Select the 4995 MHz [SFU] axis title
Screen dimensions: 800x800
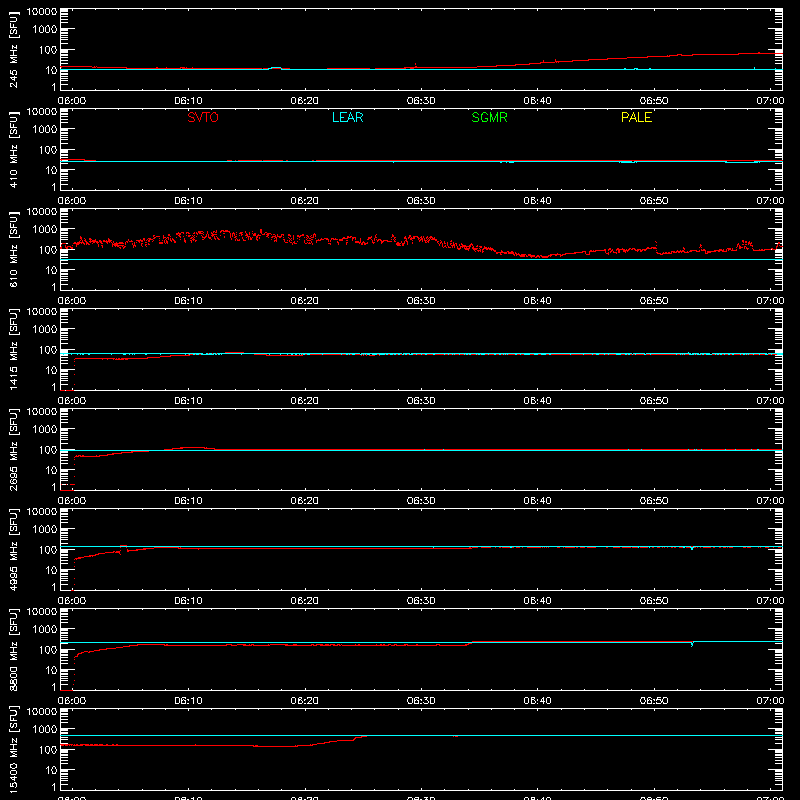tap(14, 549)
